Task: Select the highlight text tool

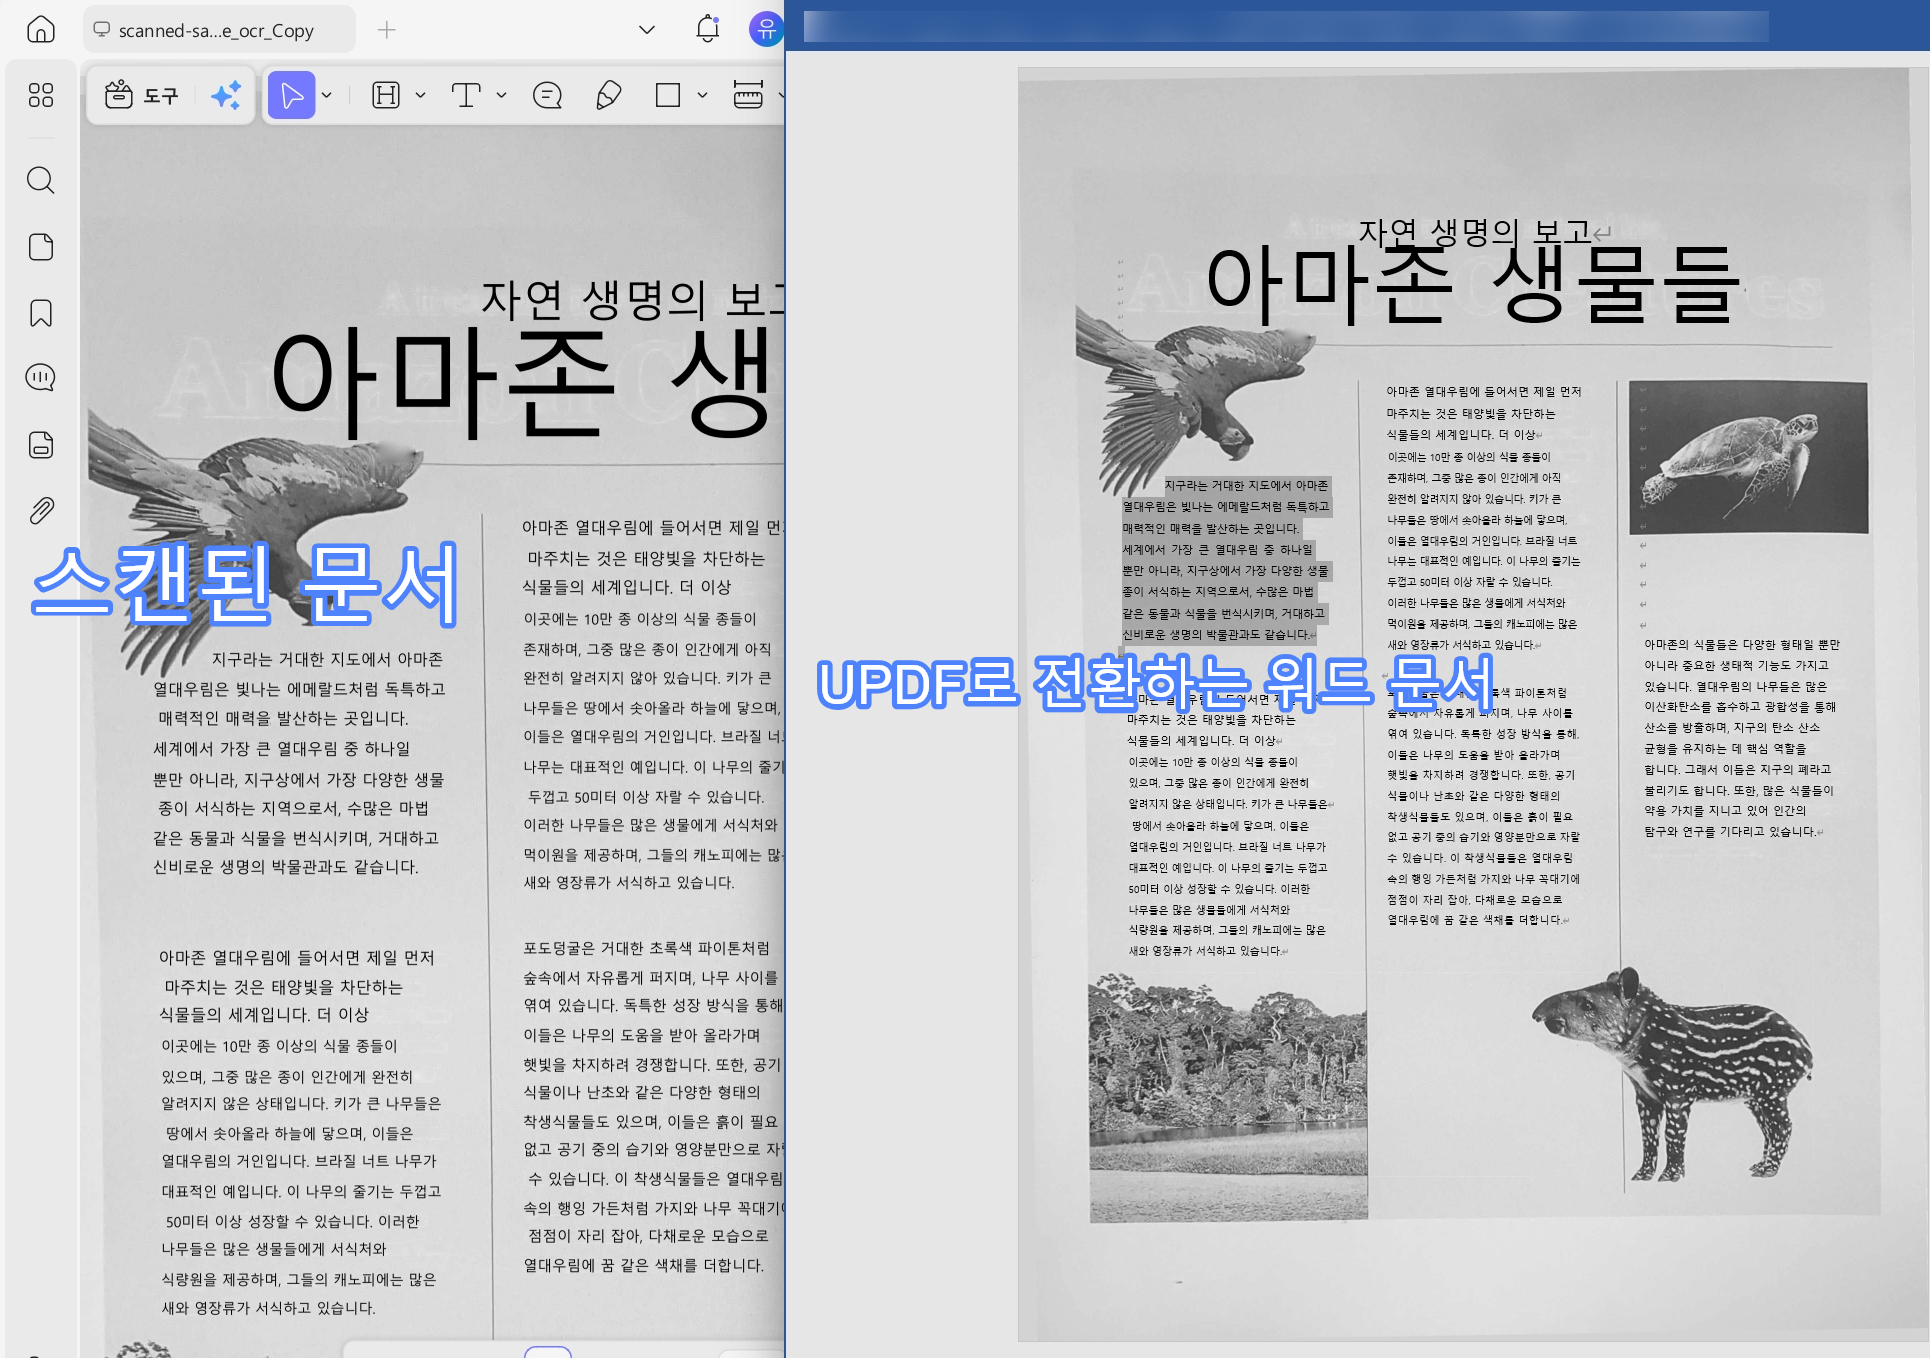Action: point(386,95)
